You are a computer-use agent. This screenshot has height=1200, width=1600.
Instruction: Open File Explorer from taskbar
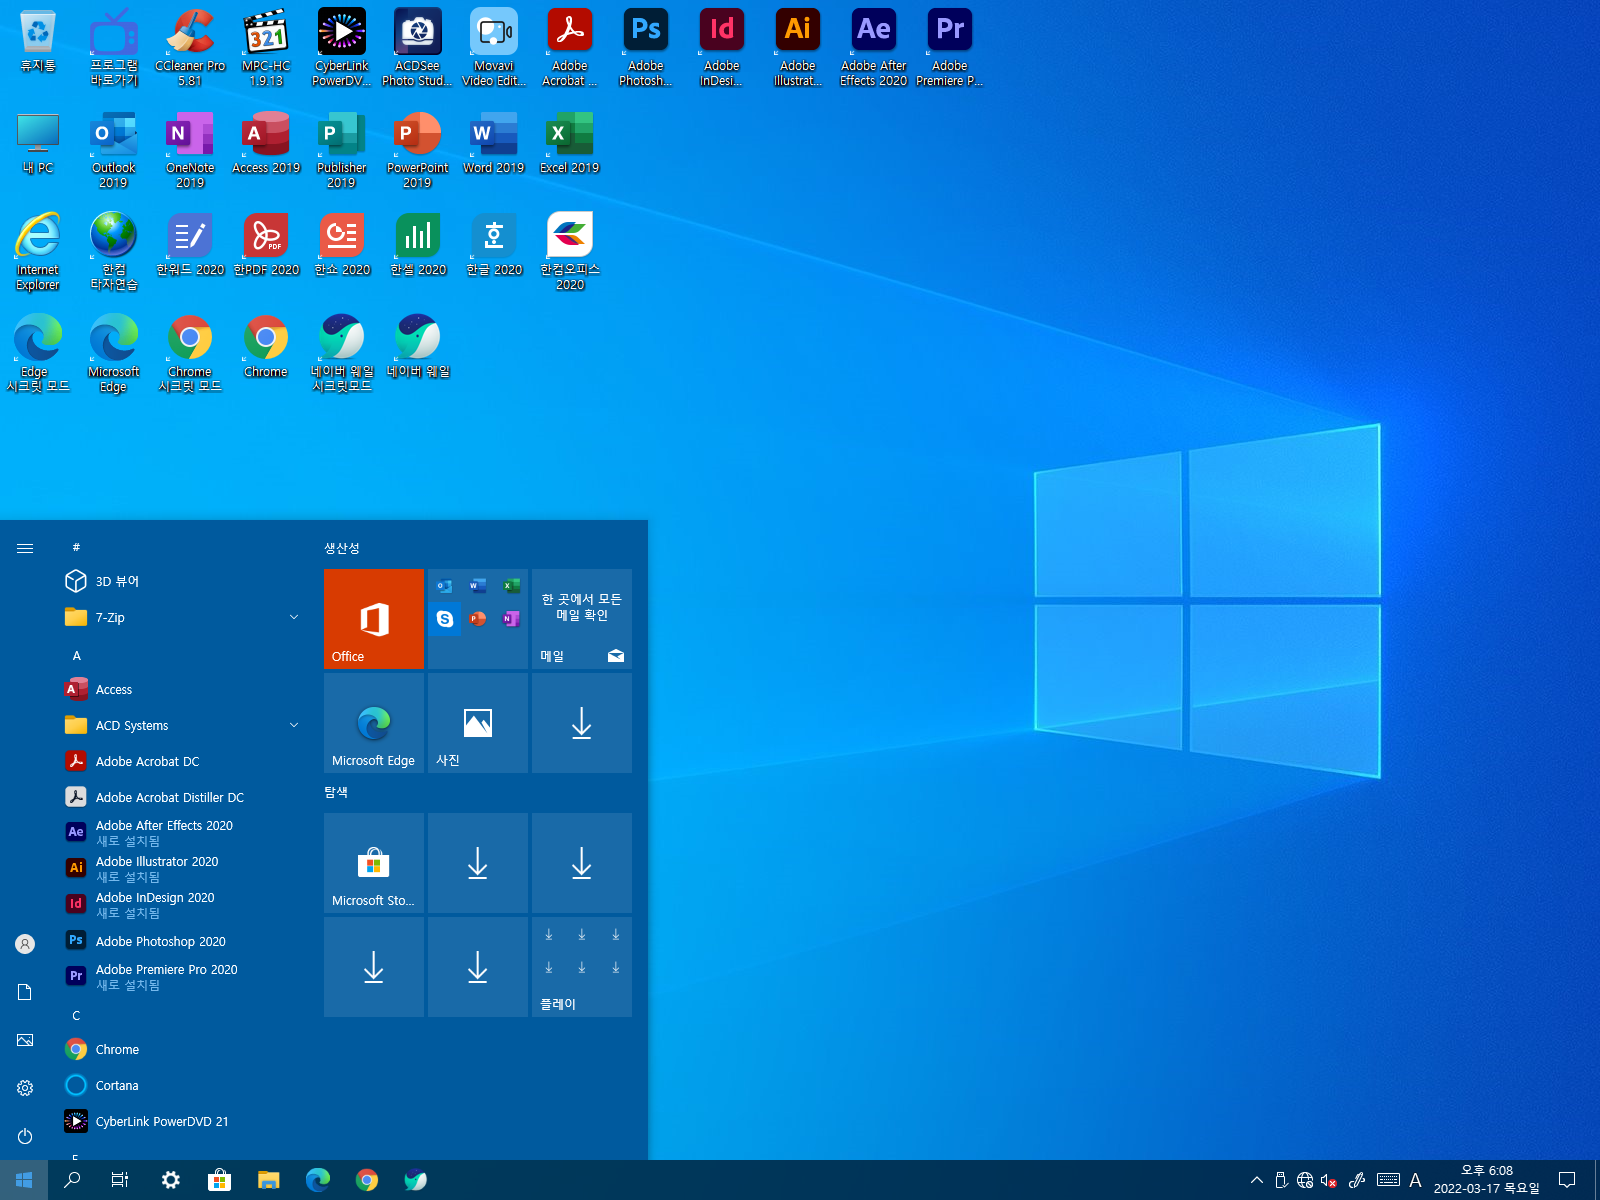click(x=268, y=1180)
